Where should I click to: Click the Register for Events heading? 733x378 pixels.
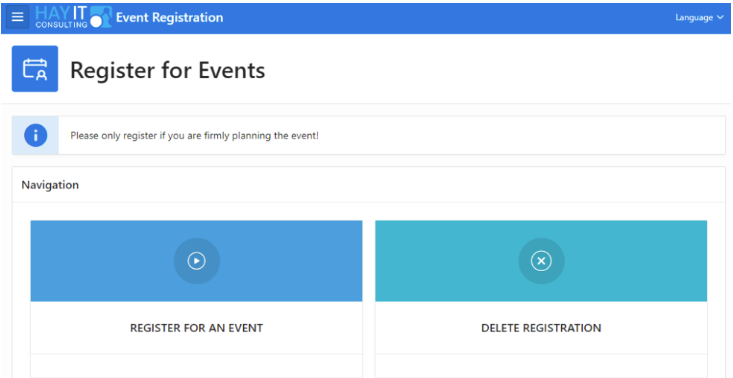pyautogui.click(x=168, y=70)
